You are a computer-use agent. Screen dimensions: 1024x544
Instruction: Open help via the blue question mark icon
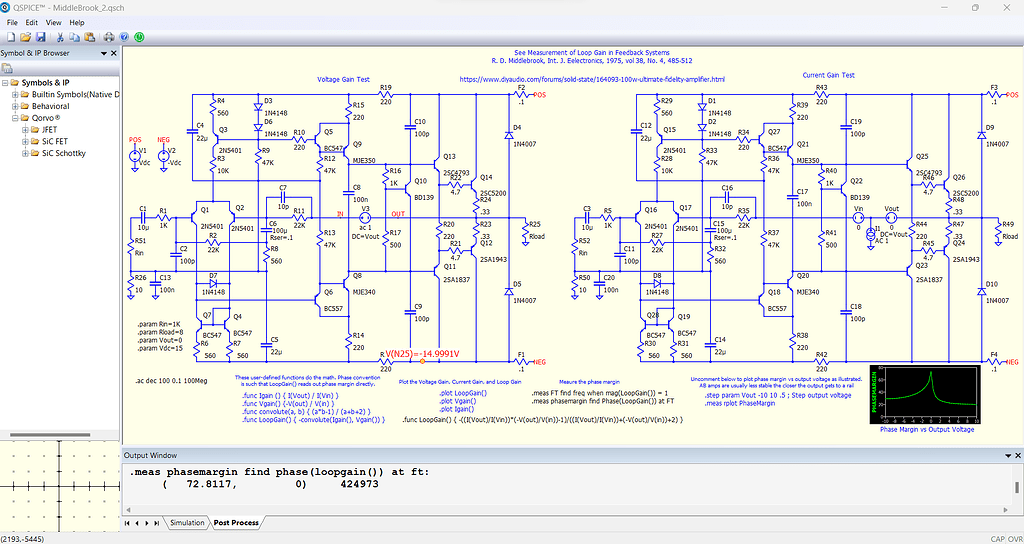coord(124,37)
